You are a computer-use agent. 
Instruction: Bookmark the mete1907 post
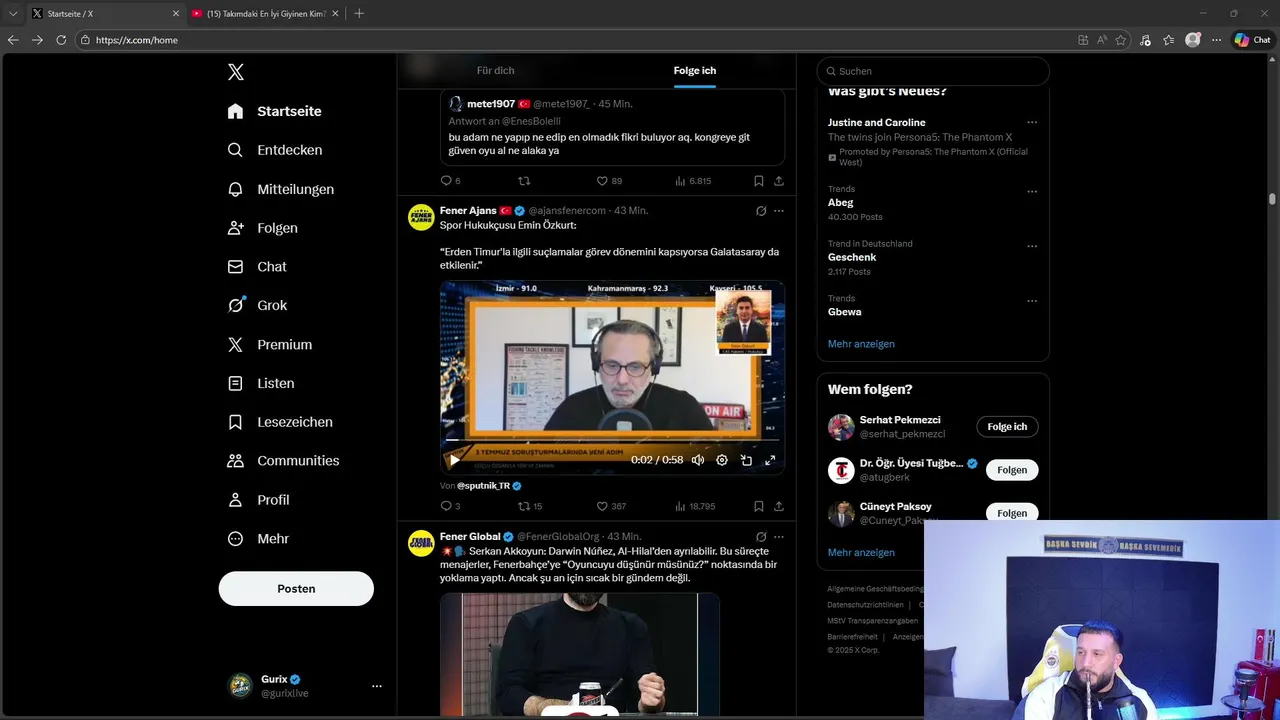tap(759, 181)
